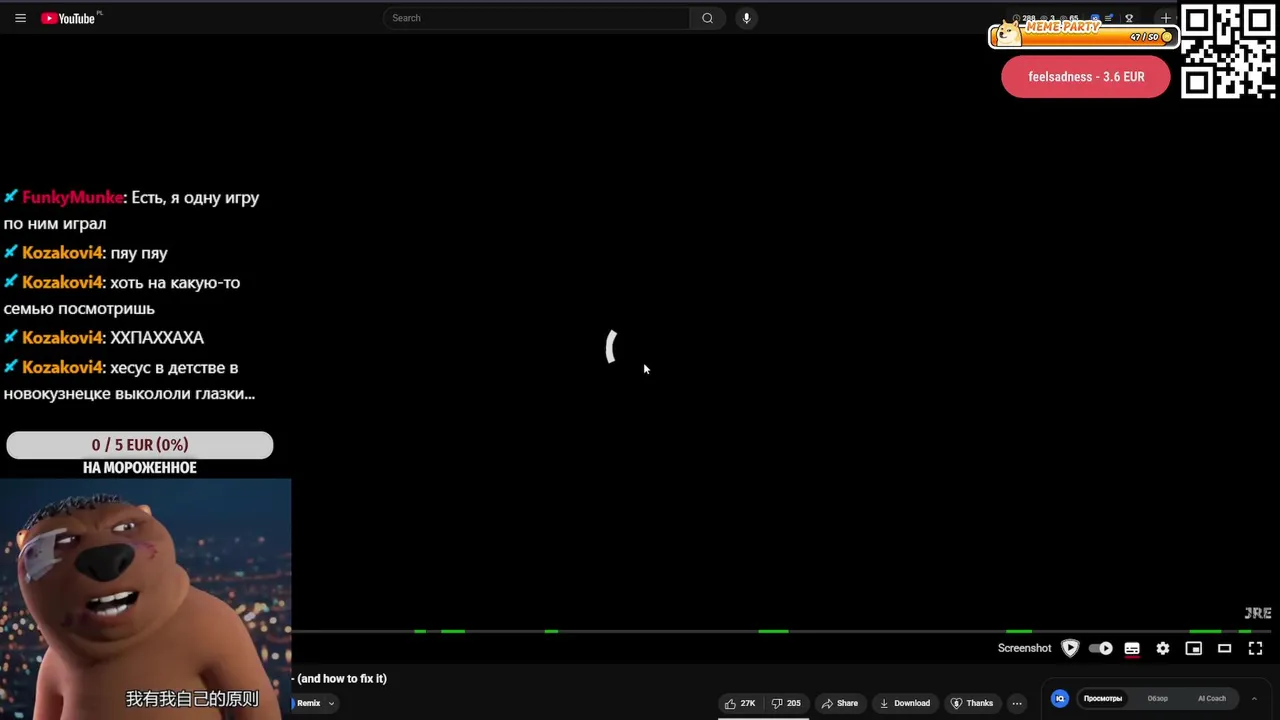Image resolution: width=1280 pixels, height=720 pixels.
Task: Open the YouTube hamburger guide menu
Action: [20, 18]
